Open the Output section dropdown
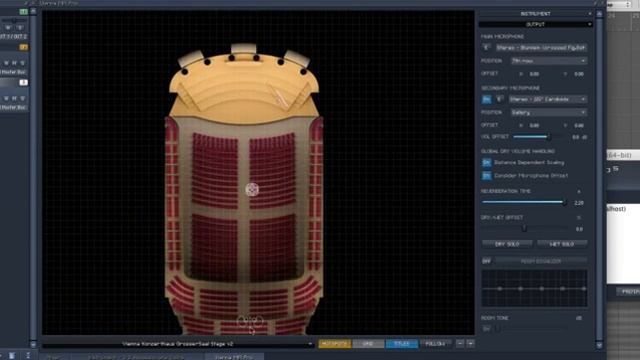 [x=536, y=24]
